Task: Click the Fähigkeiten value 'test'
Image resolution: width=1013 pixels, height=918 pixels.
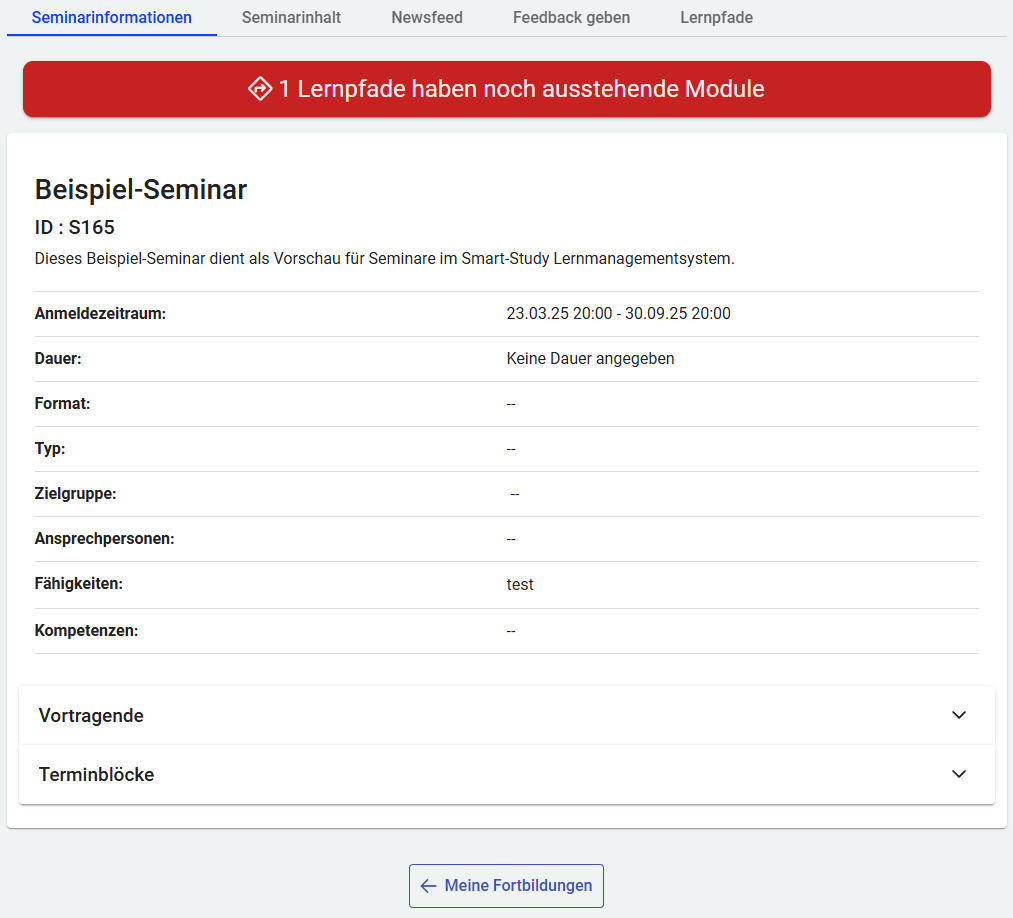Action: tap(520, 585)
